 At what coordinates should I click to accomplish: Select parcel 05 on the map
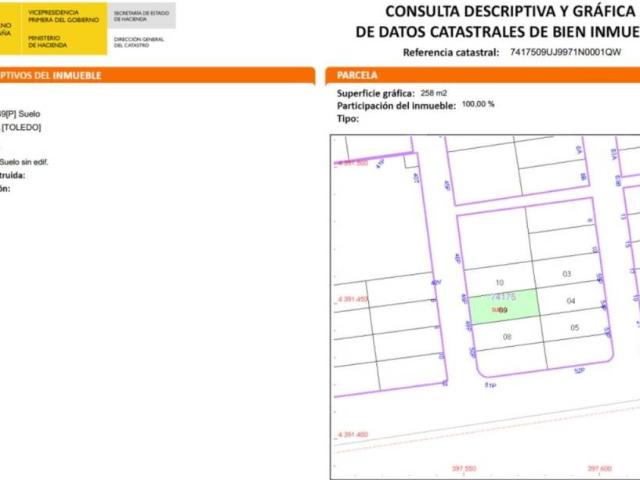(x=575, y=327)
